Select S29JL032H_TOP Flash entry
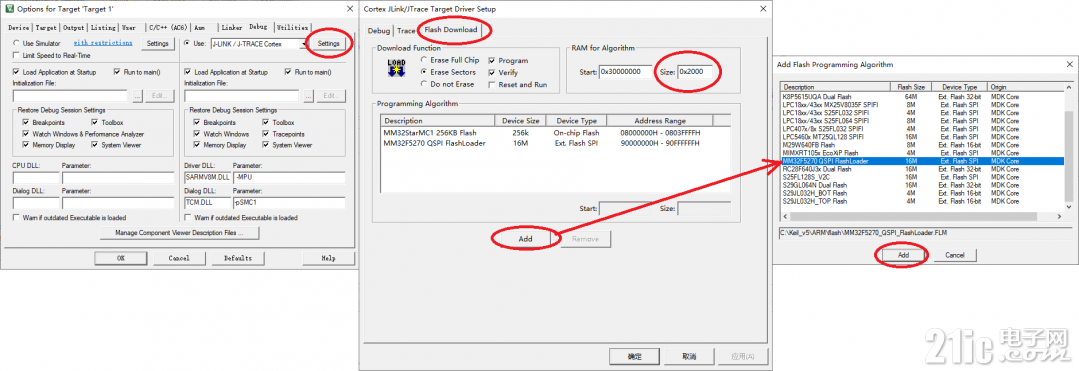1079x371 pixels. coord(922,202)
